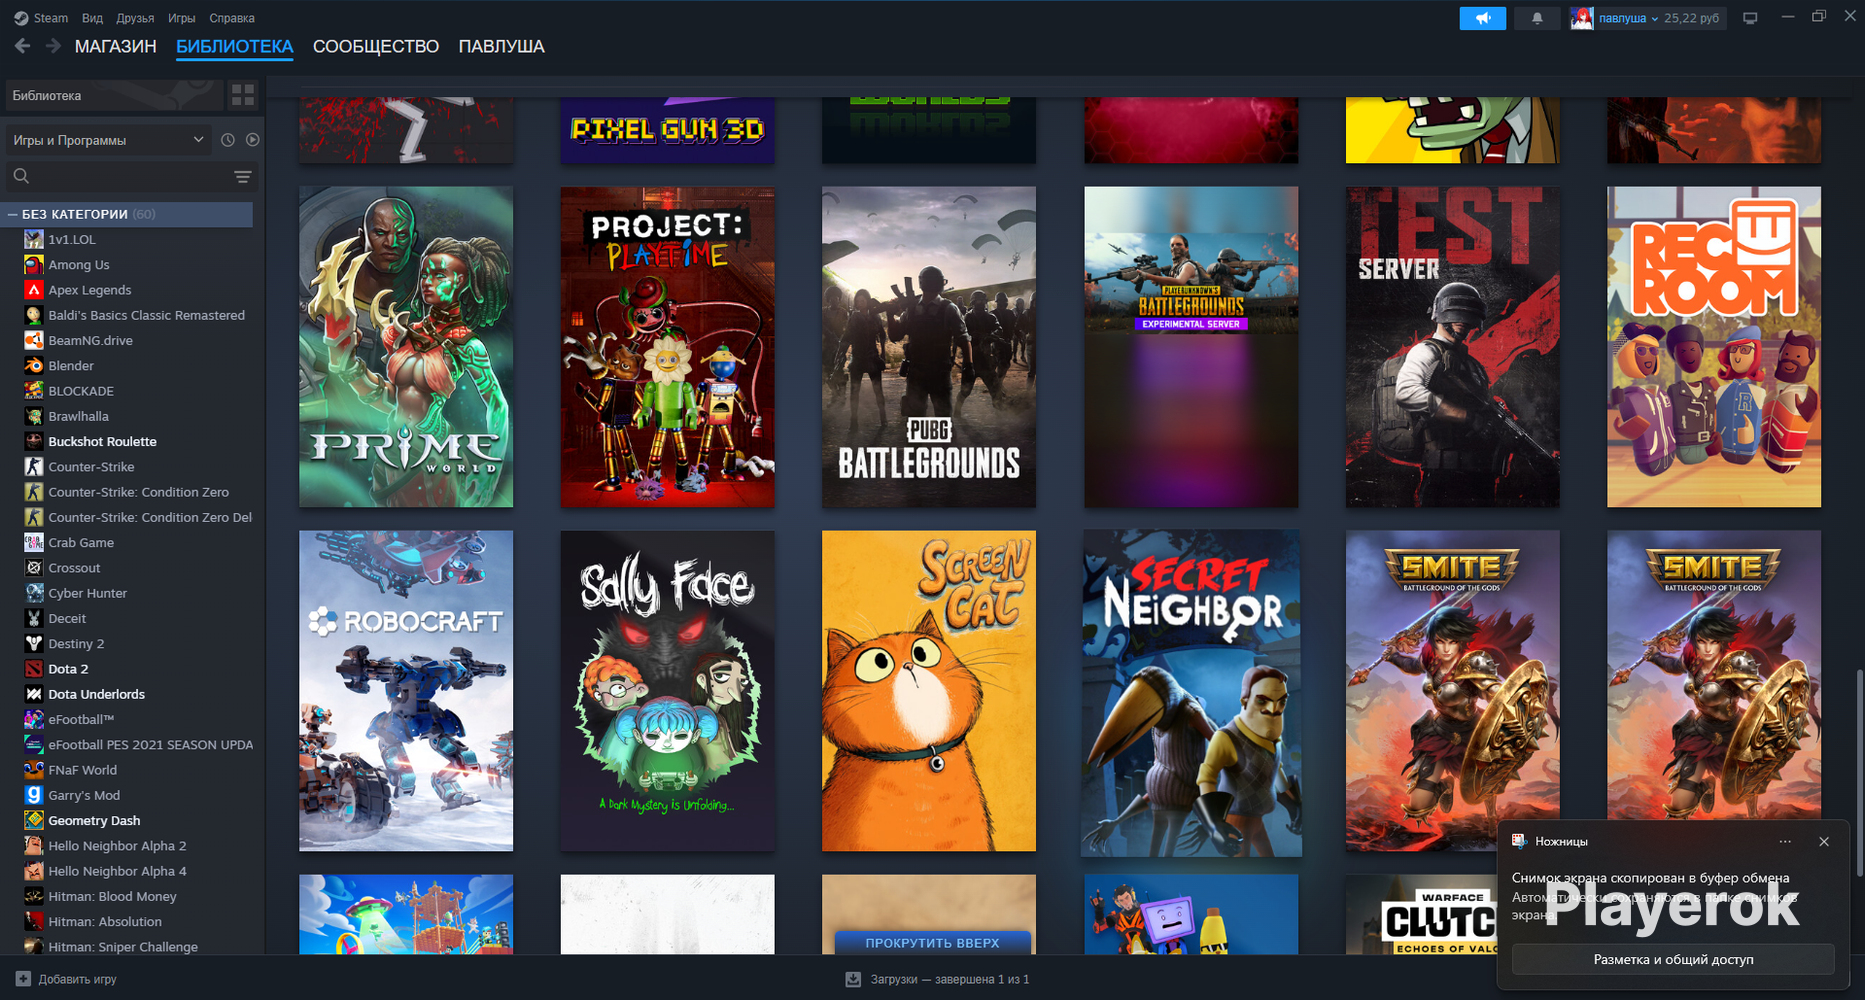Click the user profile avatar
Viewport: 1865px width, 1000px height.
[1581, 18]
